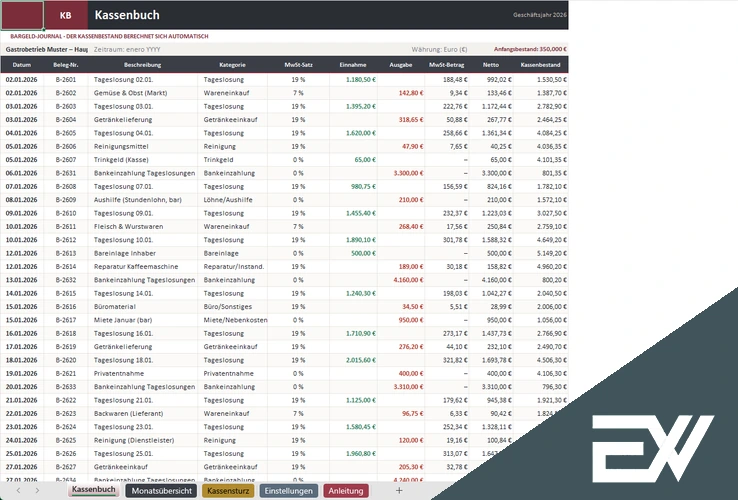Select expense value 318,65 €

tap(411, 120)
